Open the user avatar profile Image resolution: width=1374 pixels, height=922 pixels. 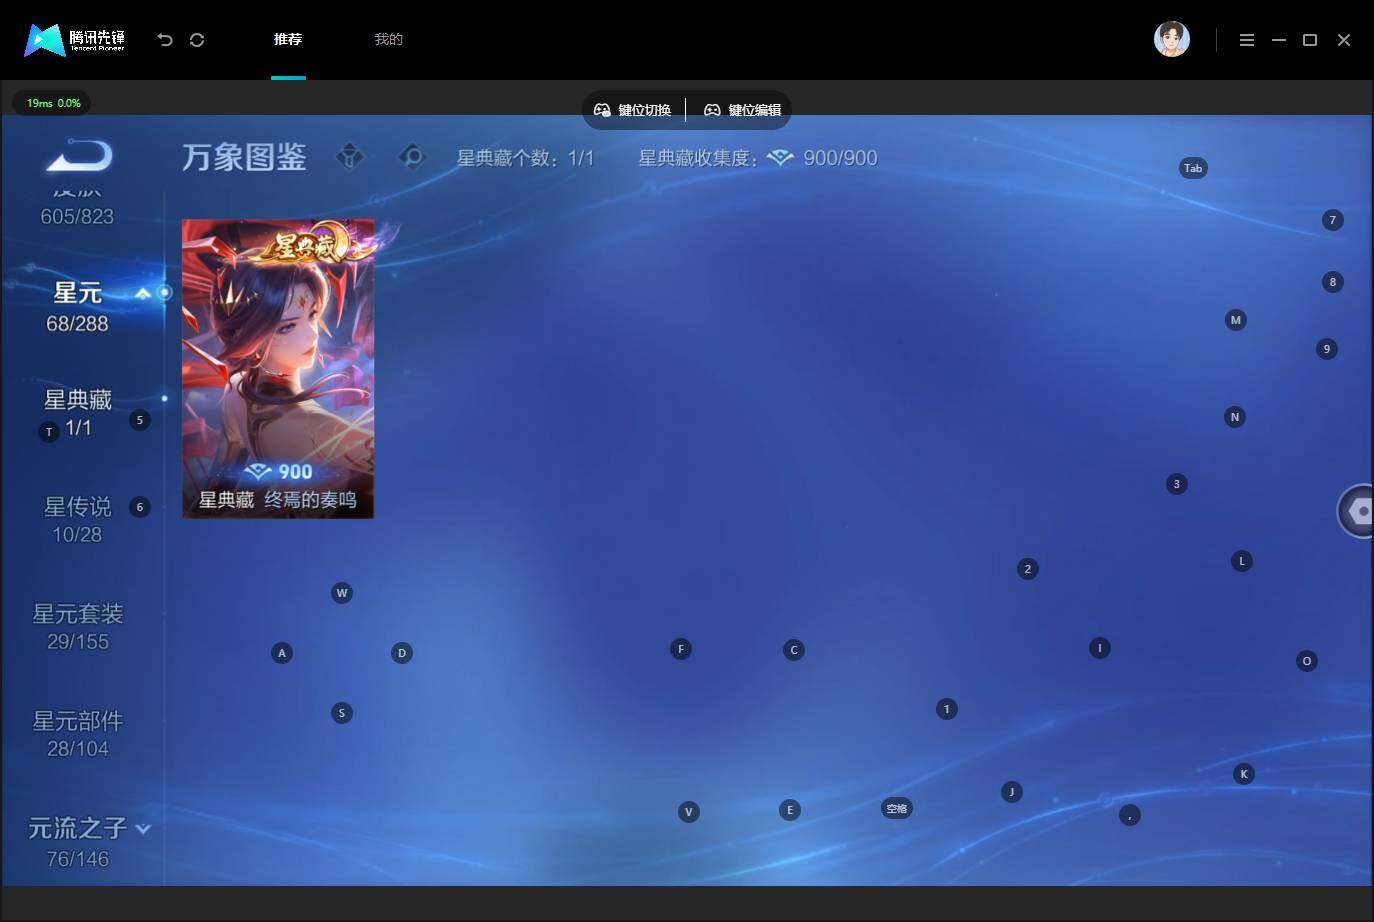point(1171,39)
